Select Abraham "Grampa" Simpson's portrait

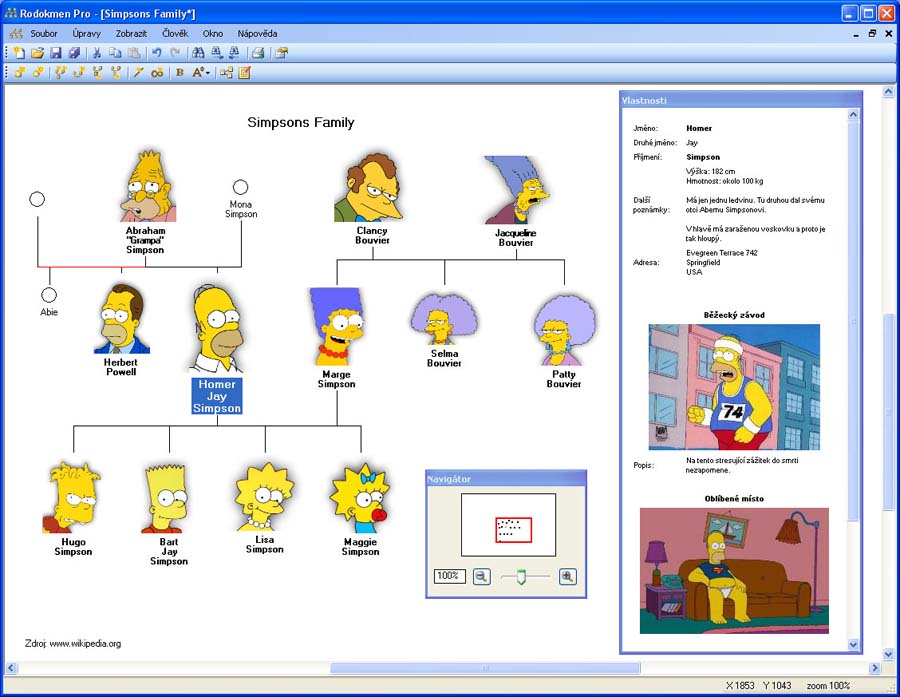[148, 186]
